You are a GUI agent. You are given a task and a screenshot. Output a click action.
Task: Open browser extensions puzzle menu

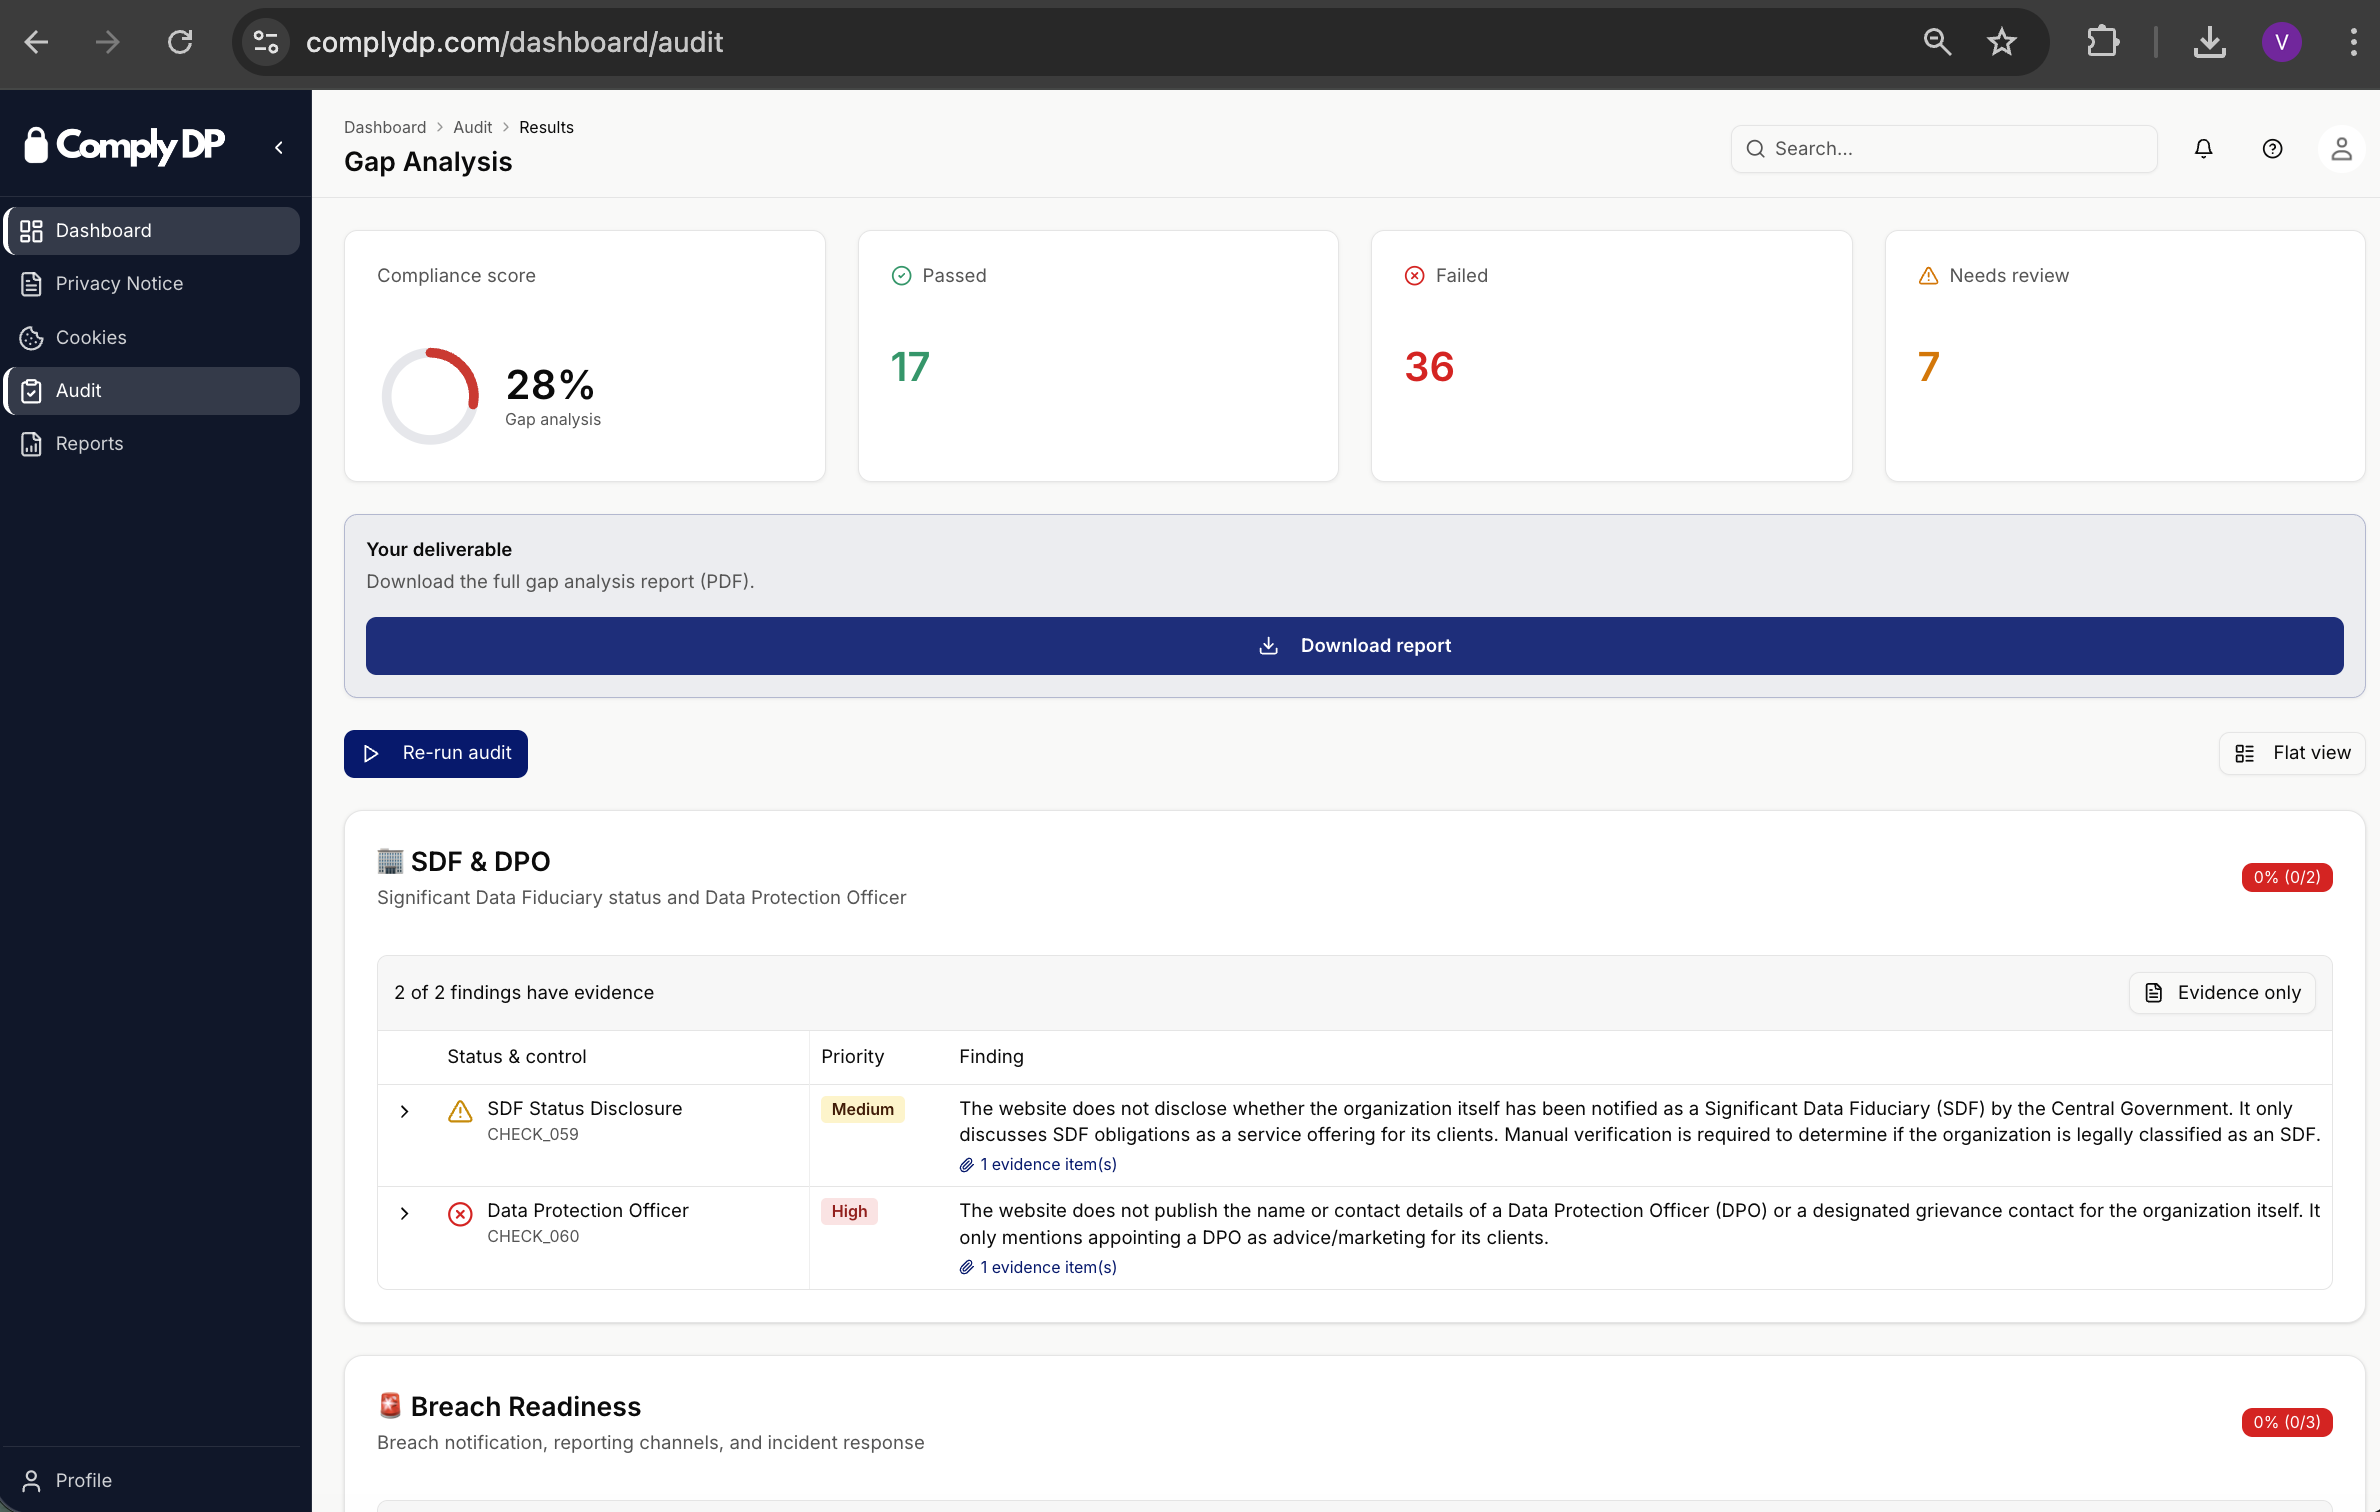(x=2104, y=42)
